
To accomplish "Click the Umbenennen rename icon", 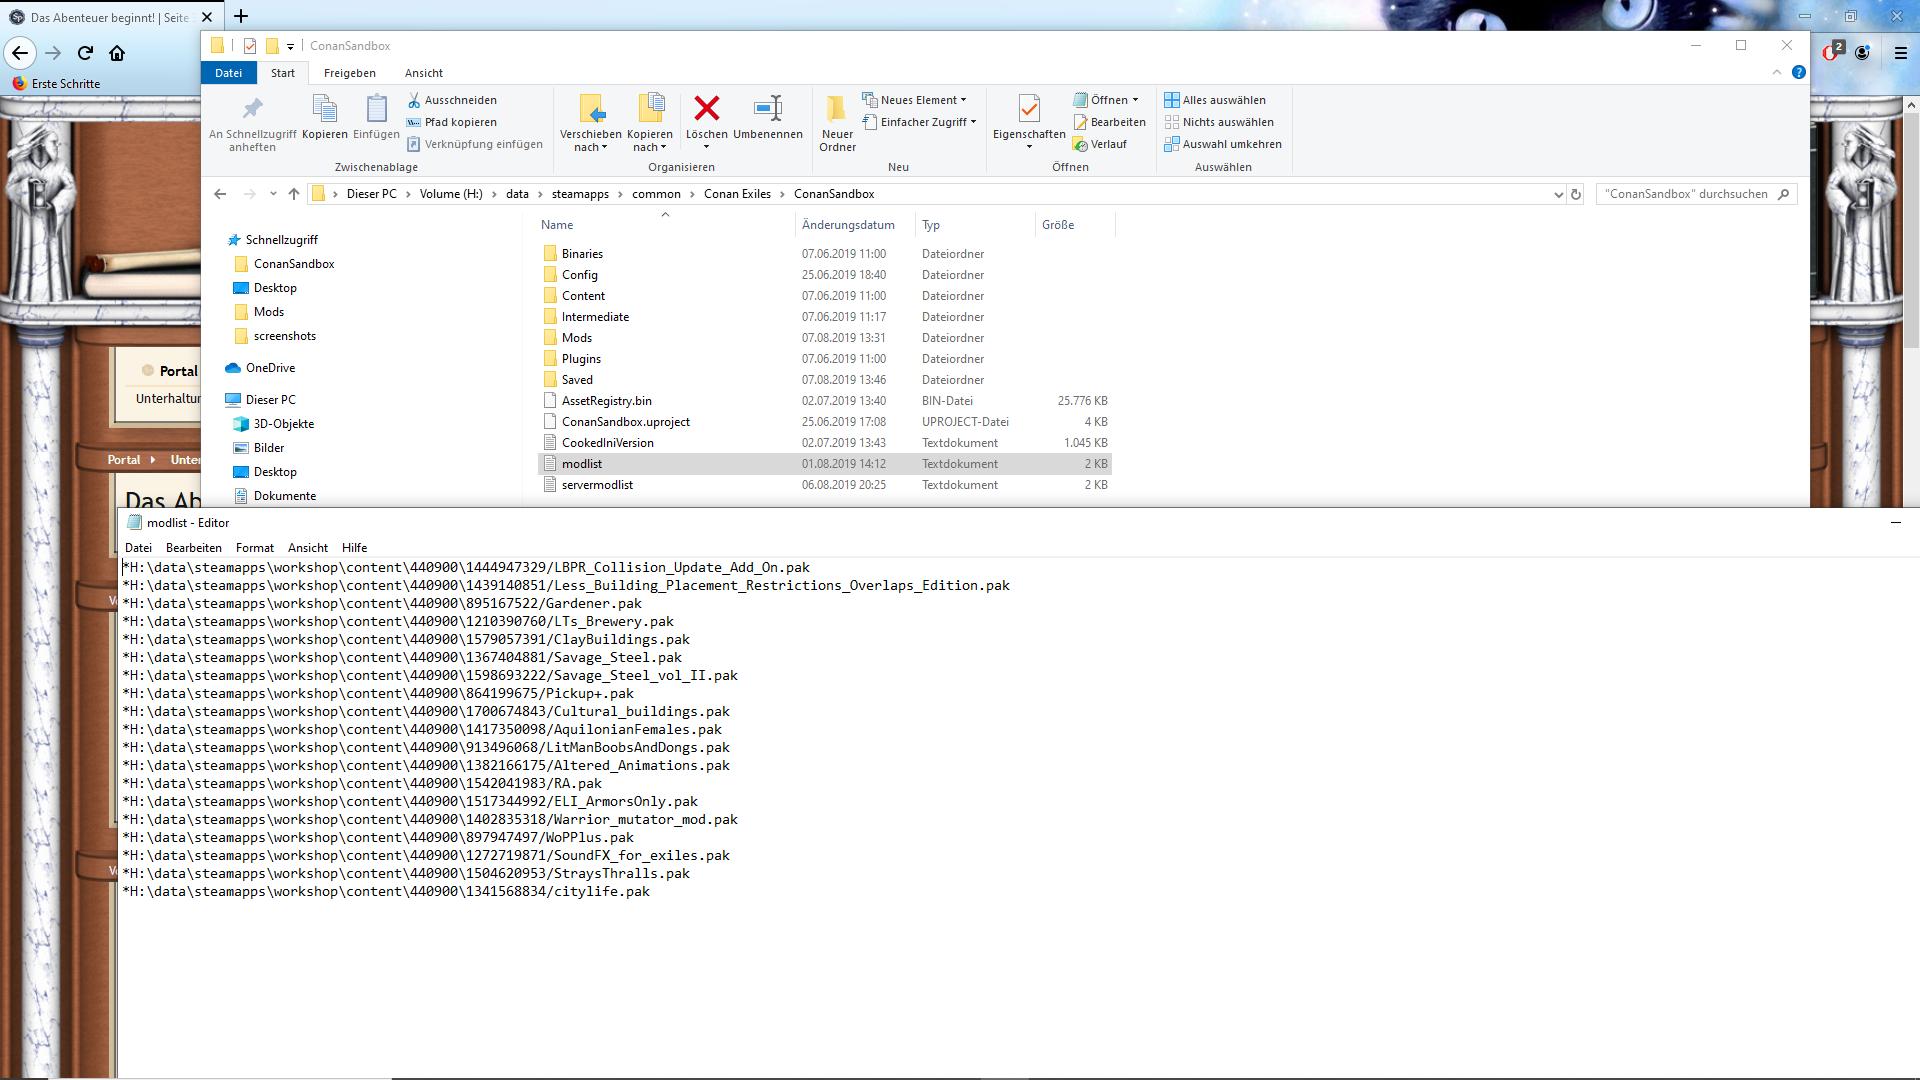I will point(767,109).
